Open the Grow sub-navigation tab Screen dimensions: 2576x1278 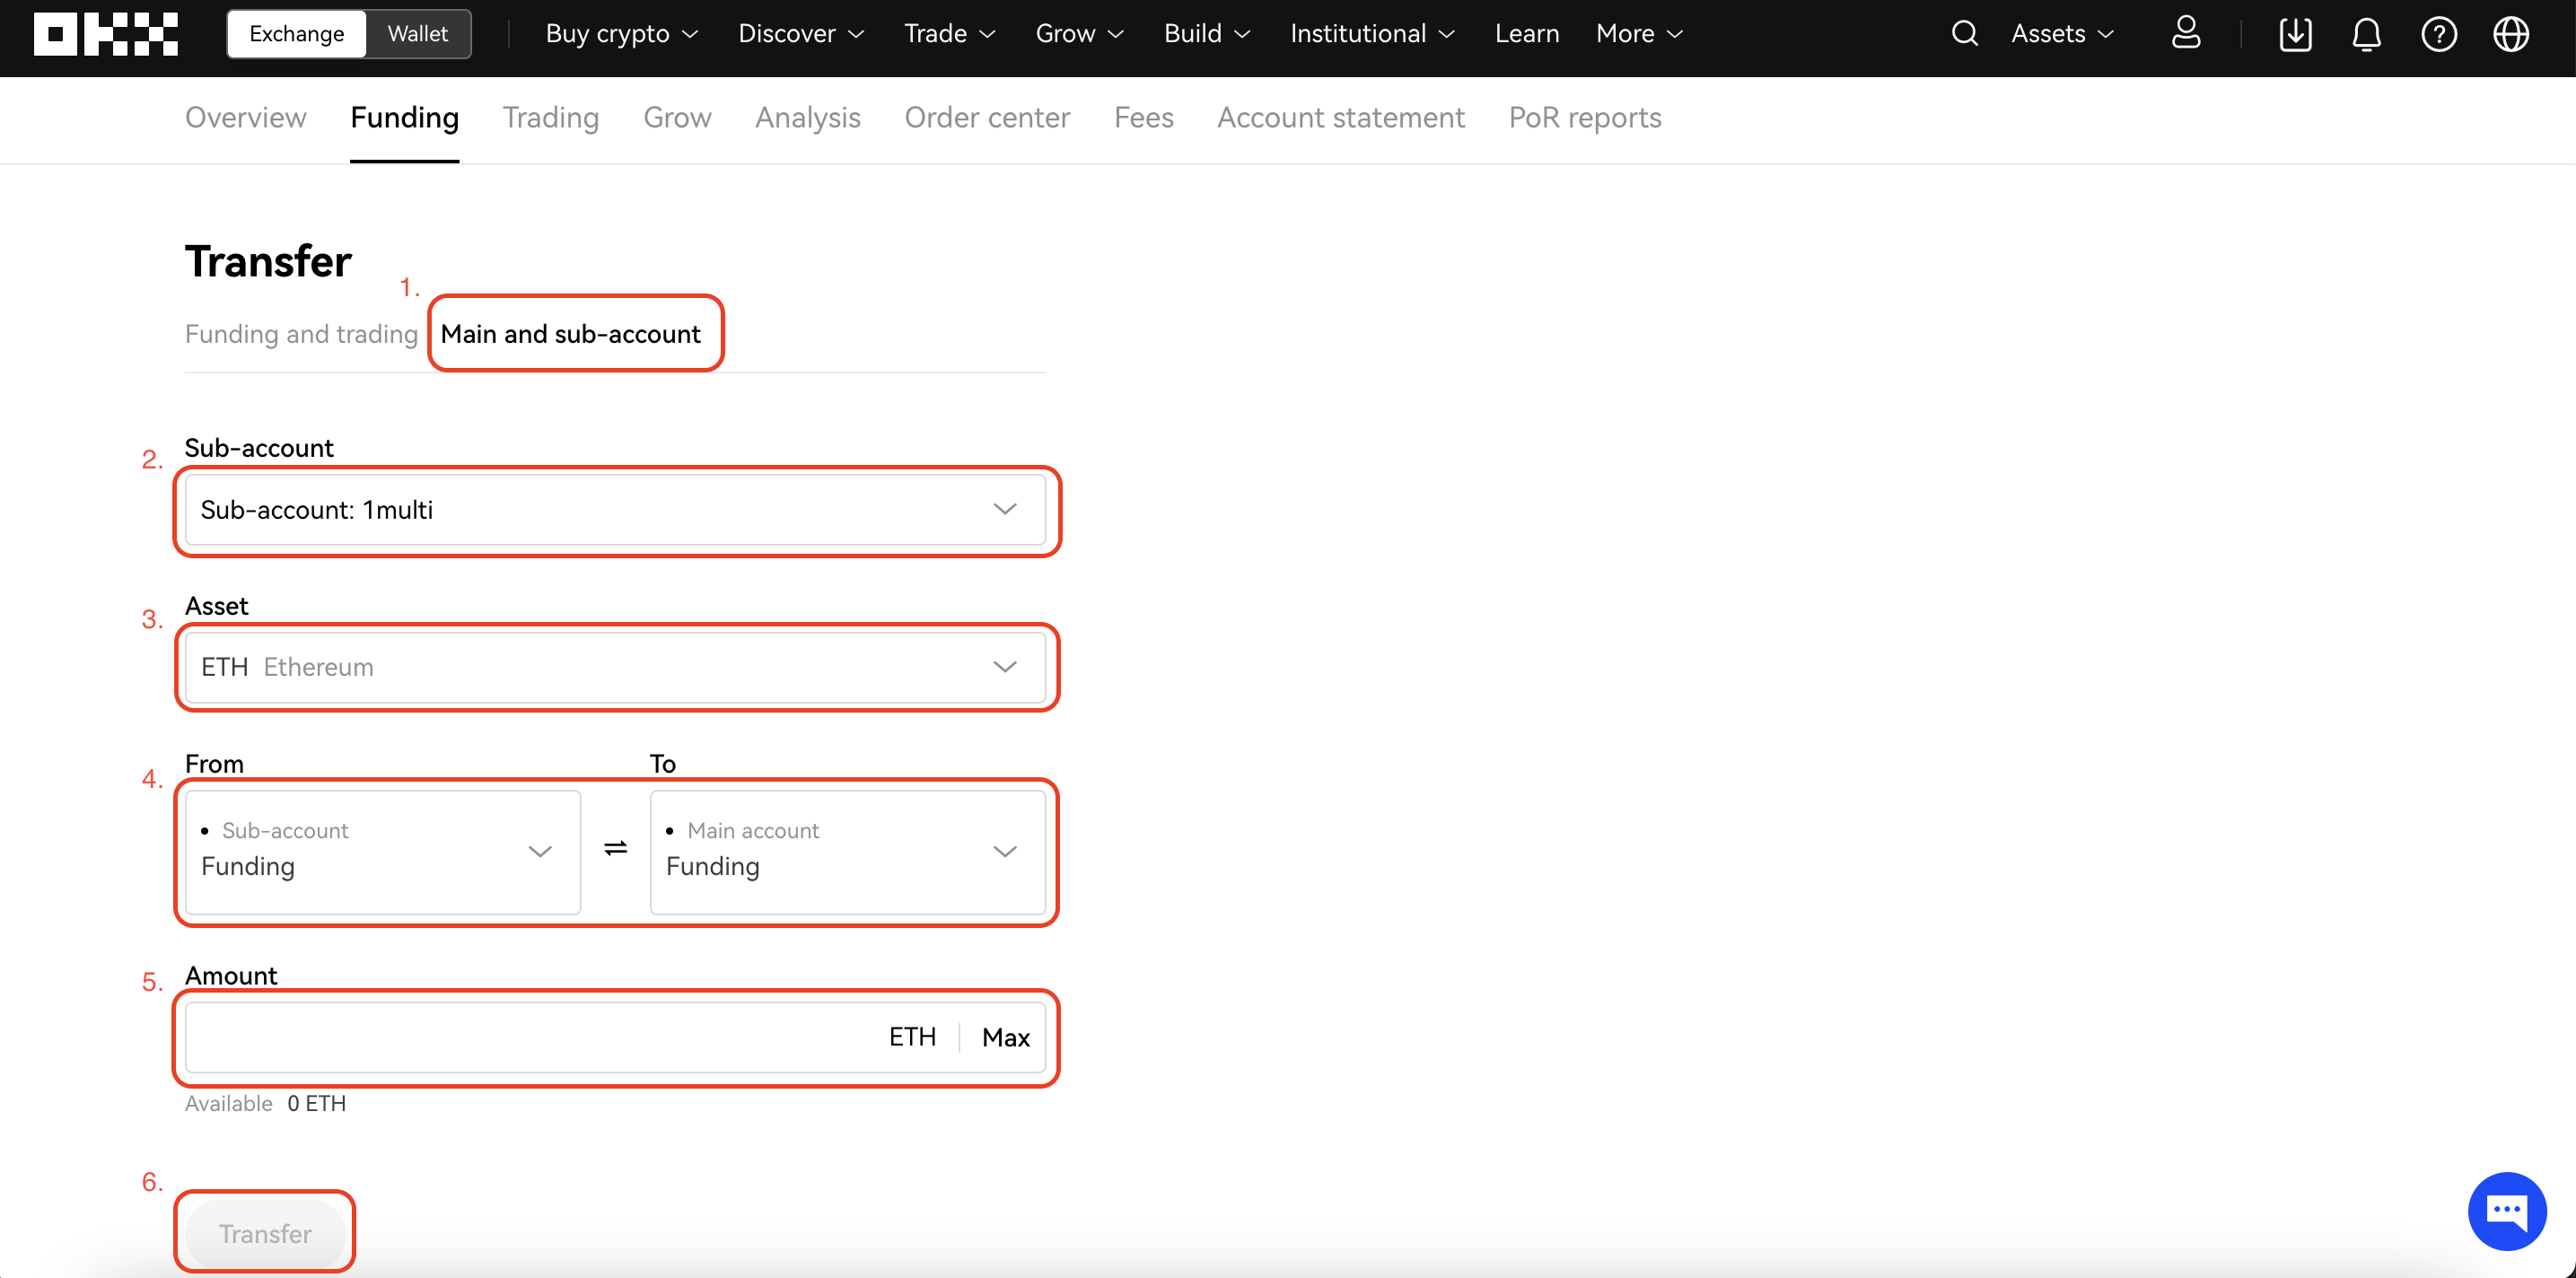click(677, 118)
